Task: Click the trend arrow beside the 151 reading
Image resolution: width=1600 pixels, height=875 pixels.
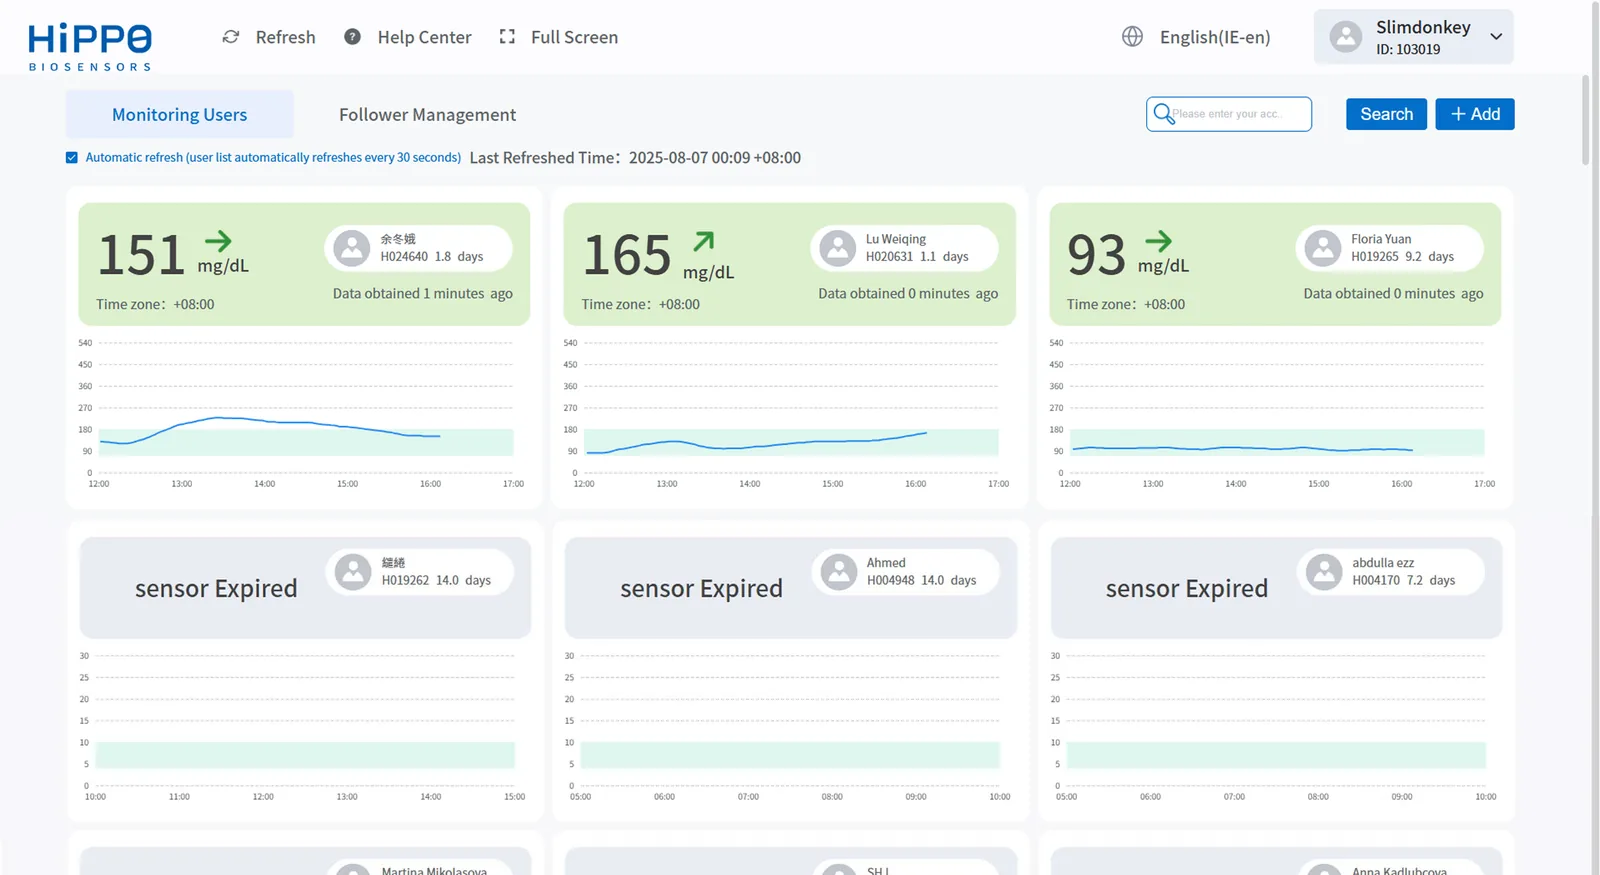Action: coord(218,241)
